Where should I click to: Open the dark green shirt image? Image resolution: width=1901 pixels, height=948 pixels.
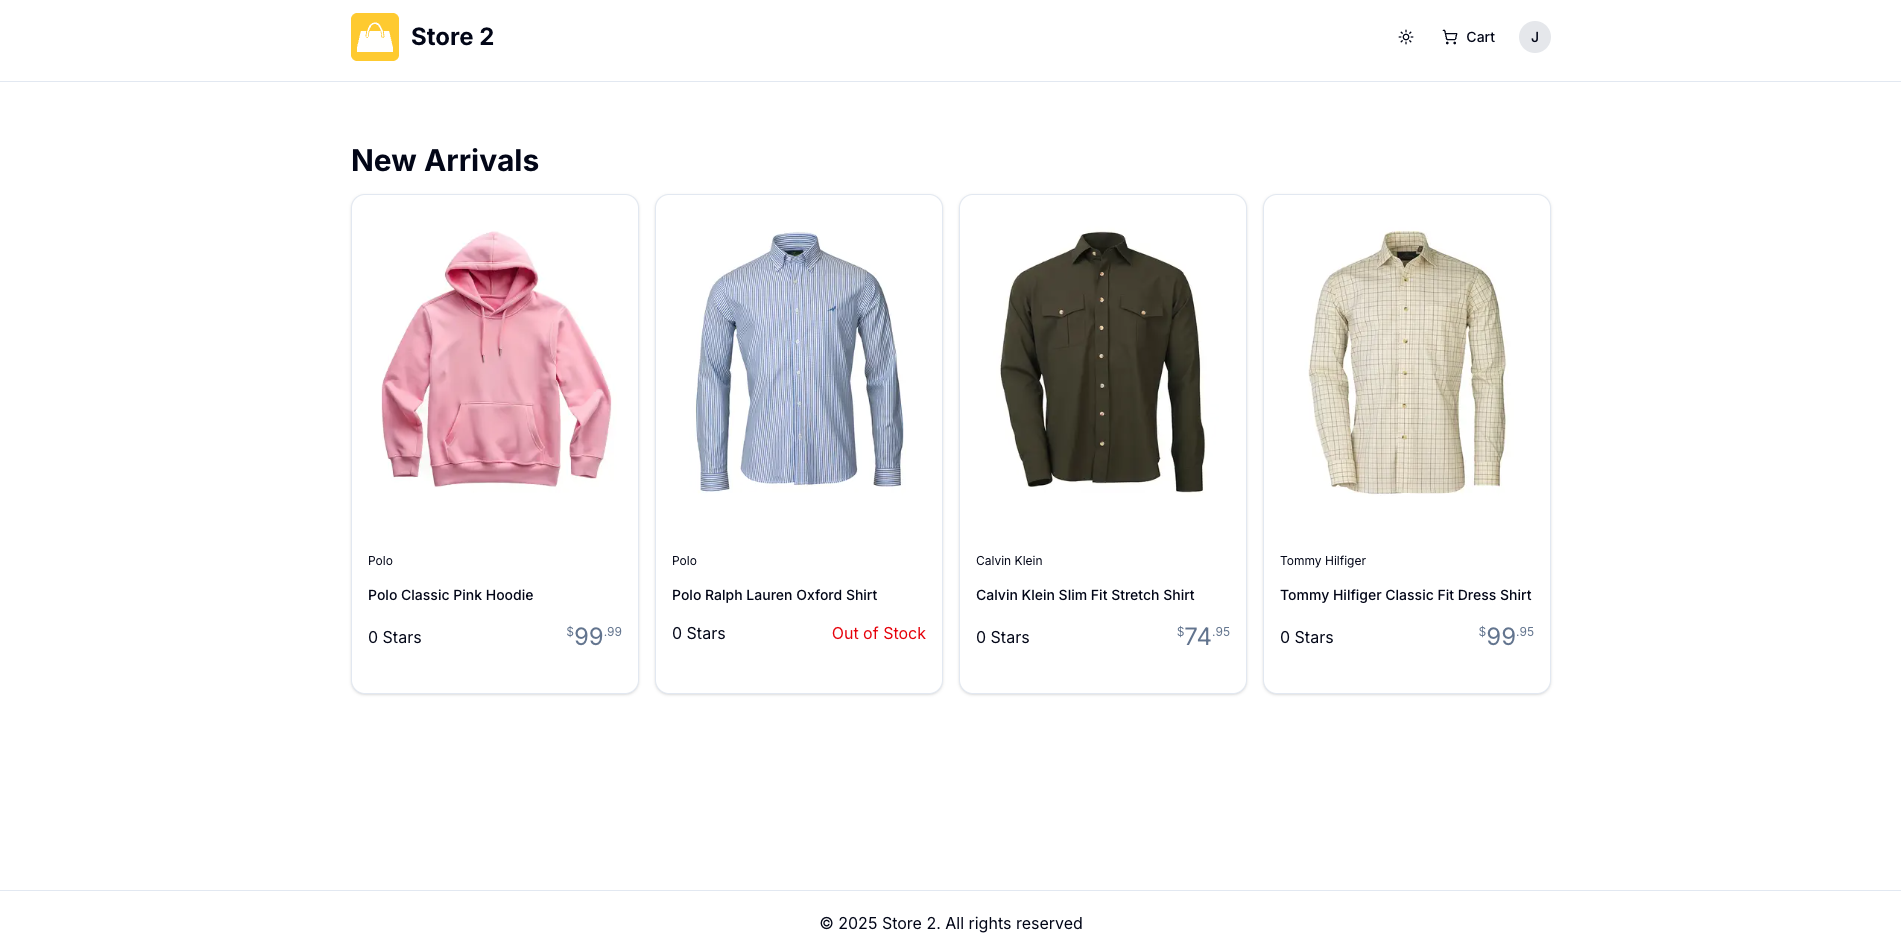1103,361
